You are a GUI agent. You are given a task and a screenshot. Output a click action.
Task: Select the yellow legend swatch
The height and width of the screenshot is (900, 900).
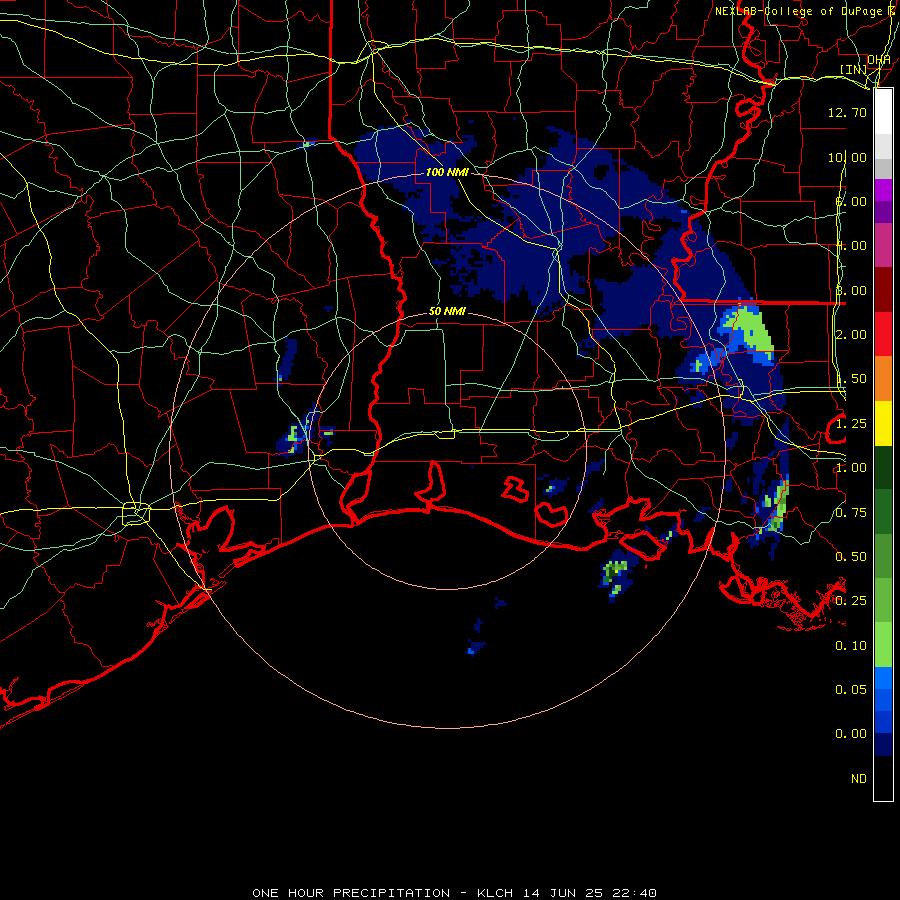click(883, 424)
